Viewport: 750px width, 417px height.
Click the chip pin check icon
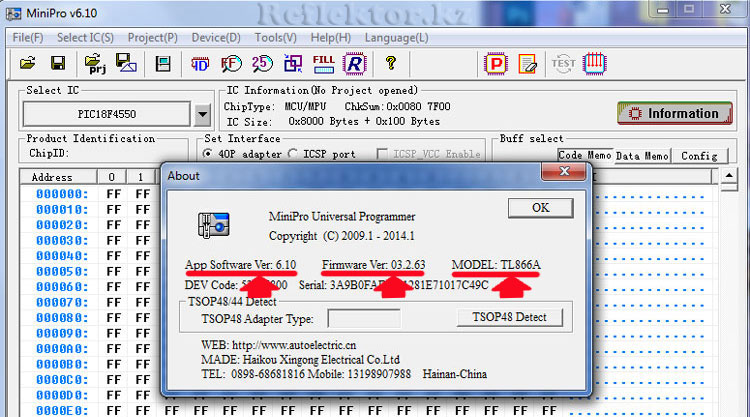coord(595,64)
